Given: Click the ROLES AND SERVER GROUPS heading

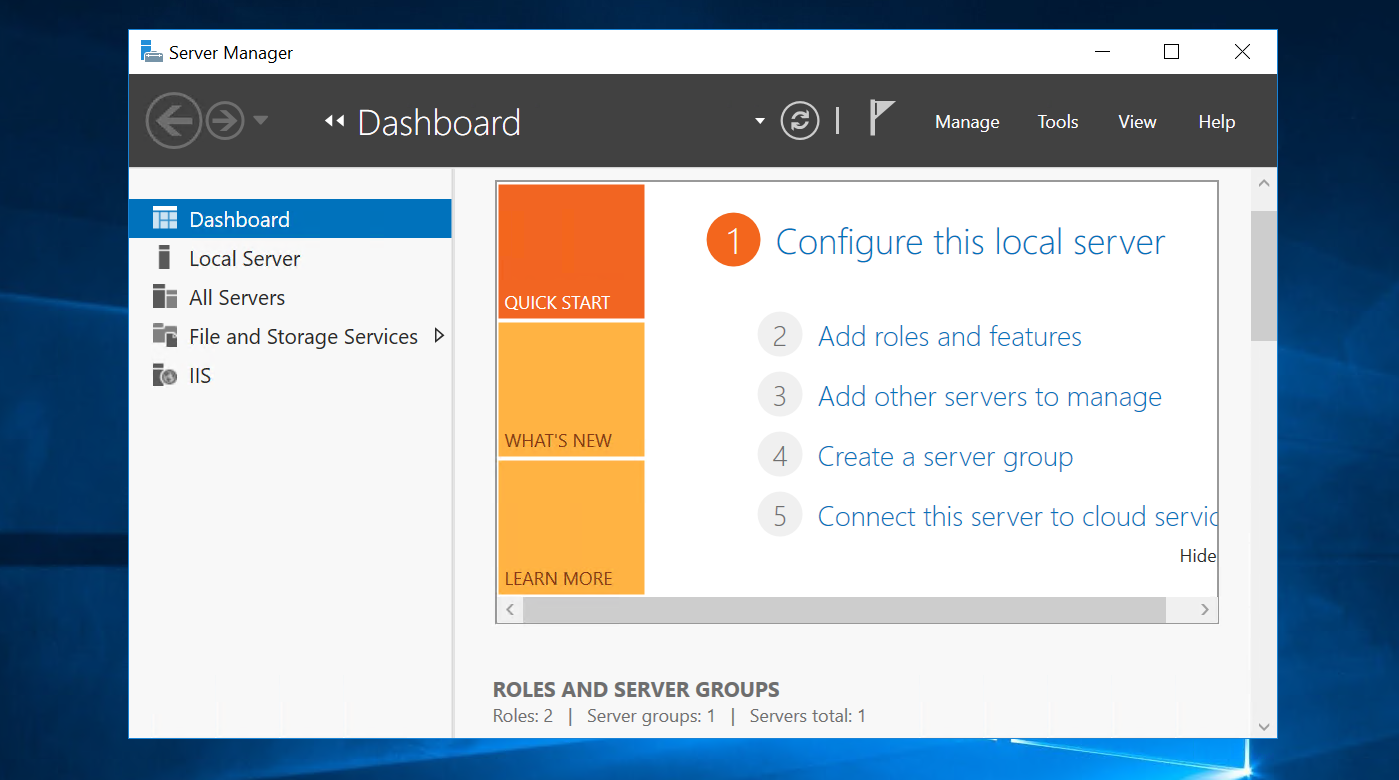Looking at the screenshot, I should [x=636, y=690].
